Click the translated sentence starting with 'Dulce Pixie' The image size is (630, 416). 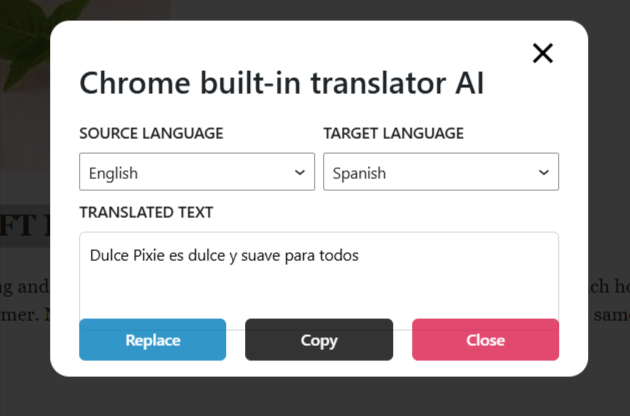pyautogui.click(x=224, y=256)
